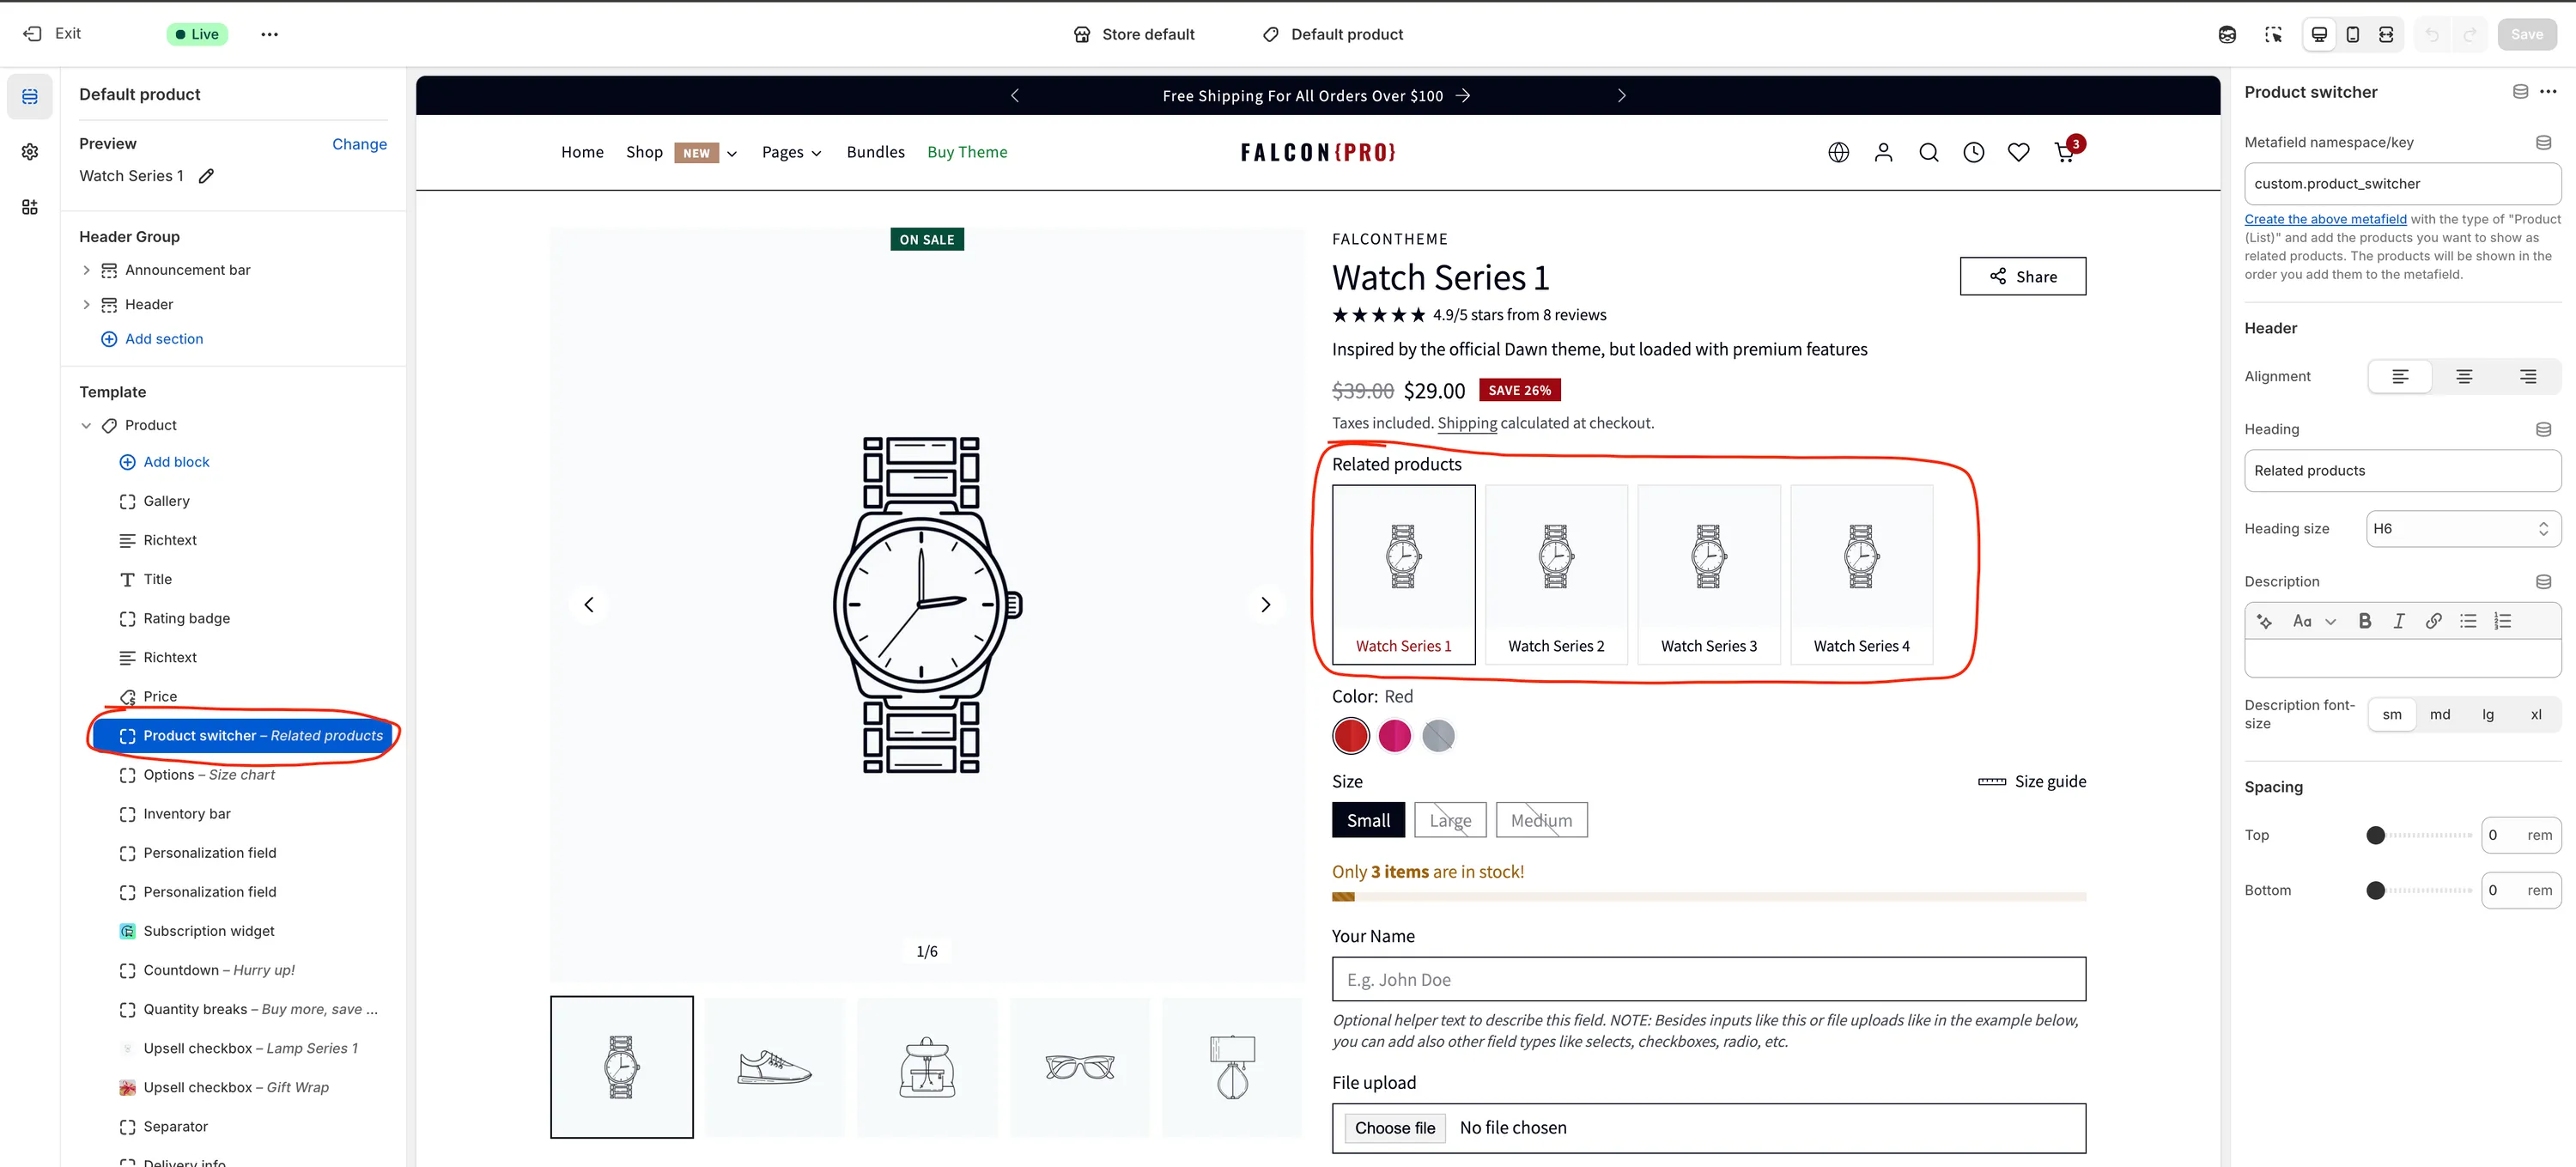The height and width of the screenshot is (1167, 2576).
Task: Open theme settings gear in sidebar
Action: [x=30, y=151]
